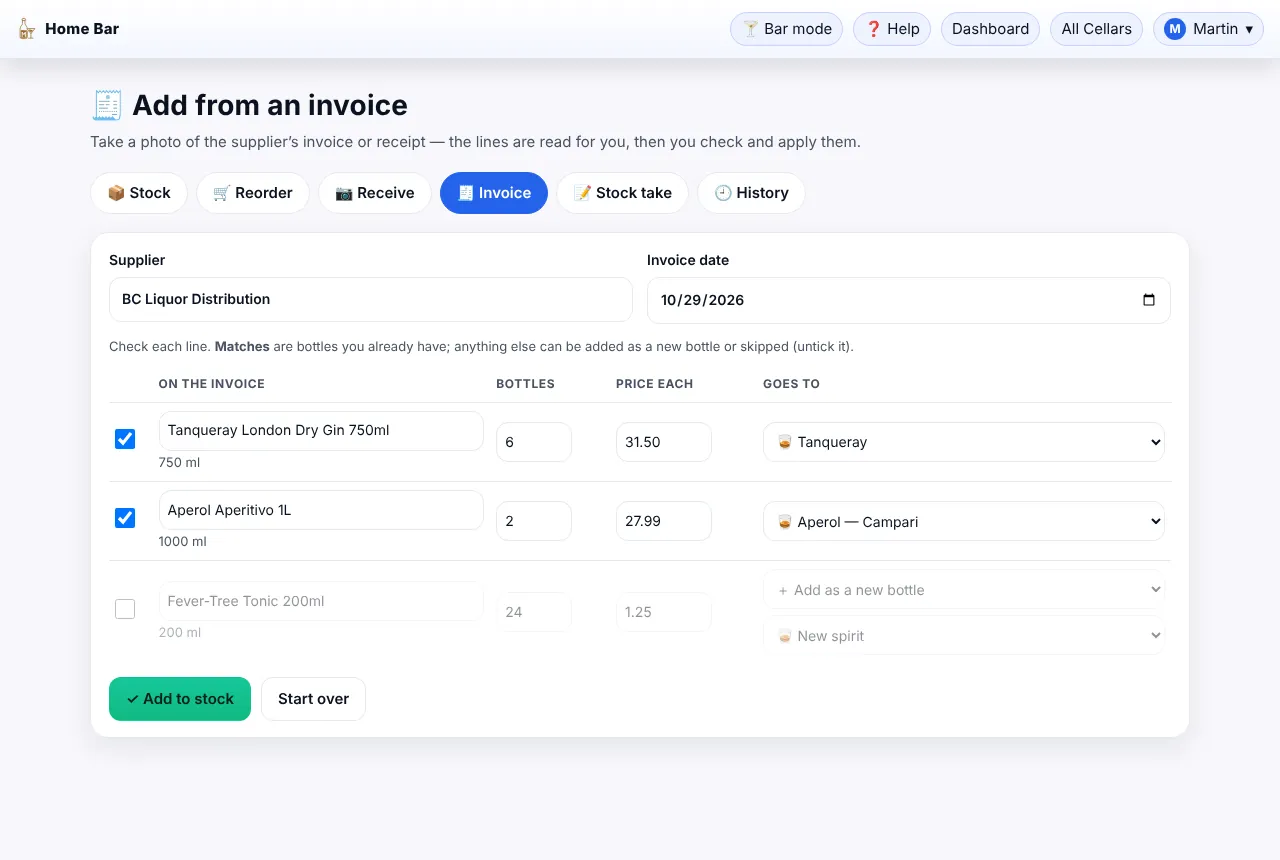This screenshot has width=1280, height=860.
Task: Open the History tab
Action: point(751,193)
